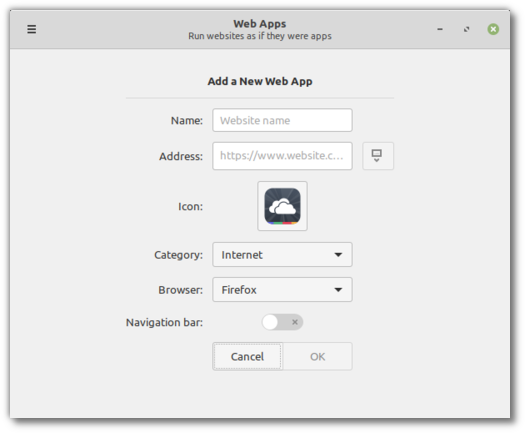This screenshot has height=434, width=526.
Task: Click the x mark inside the Navigation bar switch
Action: click(x=295, y=322)
